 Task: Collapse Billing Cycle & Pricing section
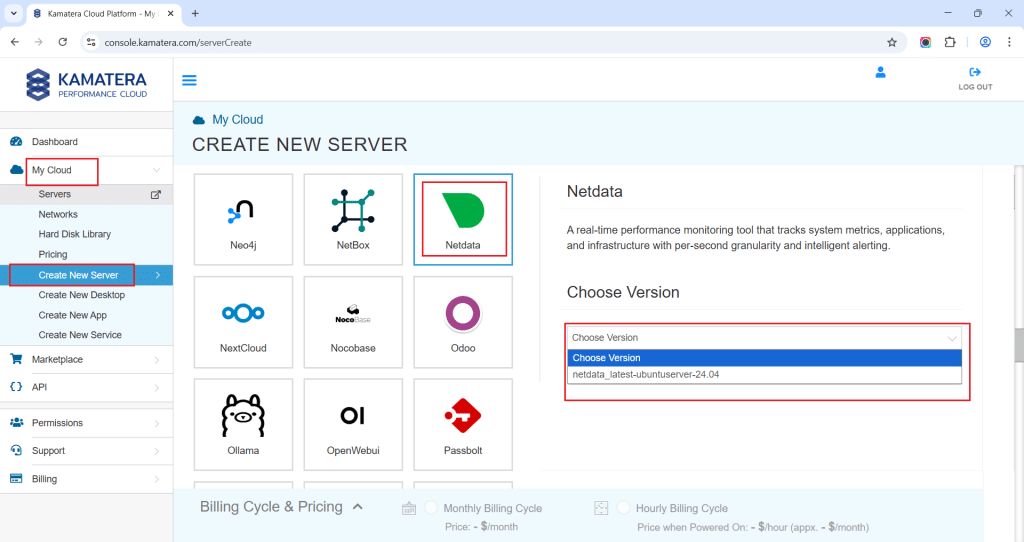coord(358,507)
